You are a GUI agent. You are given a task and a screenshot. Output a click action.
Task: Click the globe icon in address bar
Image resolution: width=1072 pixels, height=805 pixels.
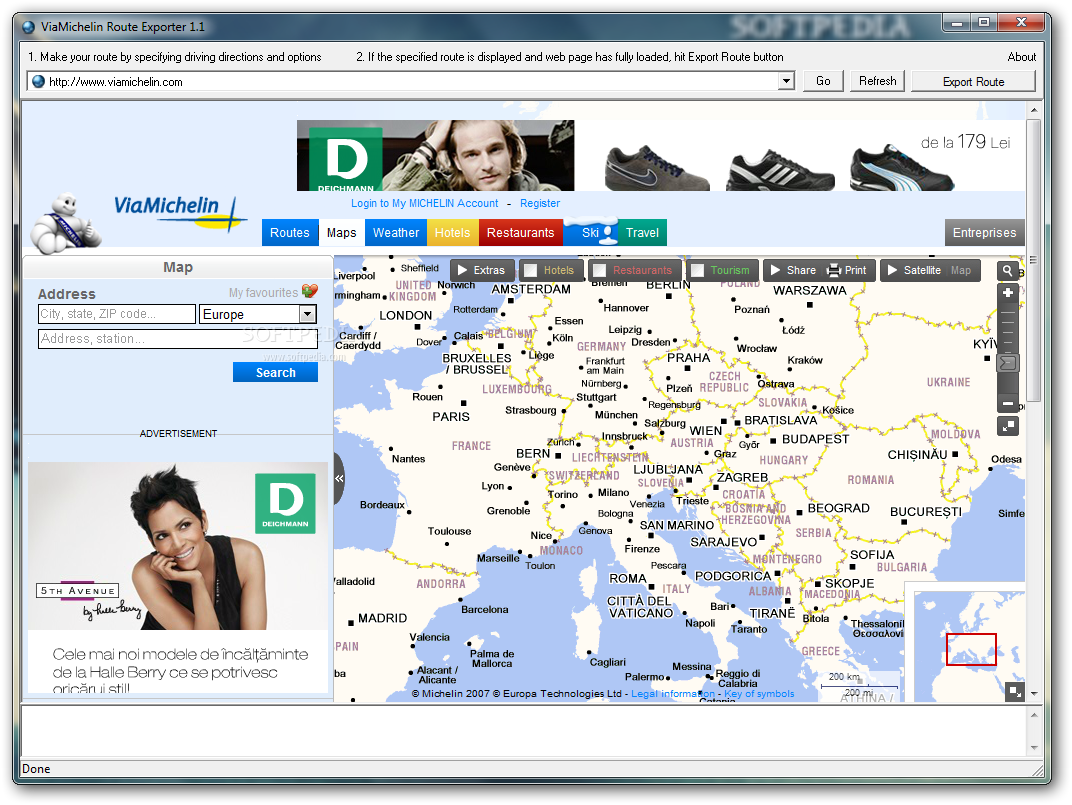click(x=38, y=81)
